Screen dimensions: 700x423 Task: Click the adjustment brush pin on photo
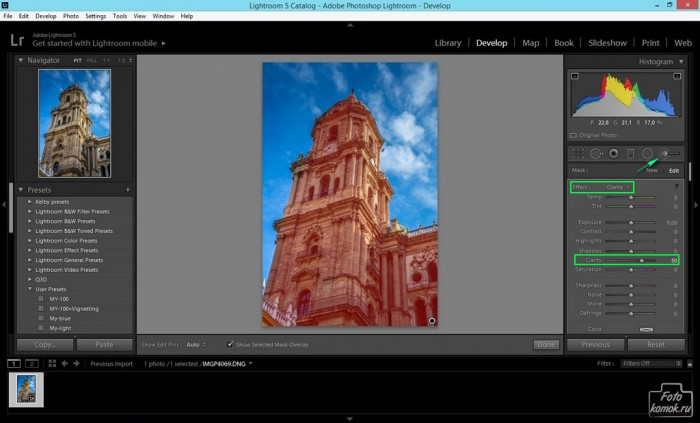pos(432,321)
